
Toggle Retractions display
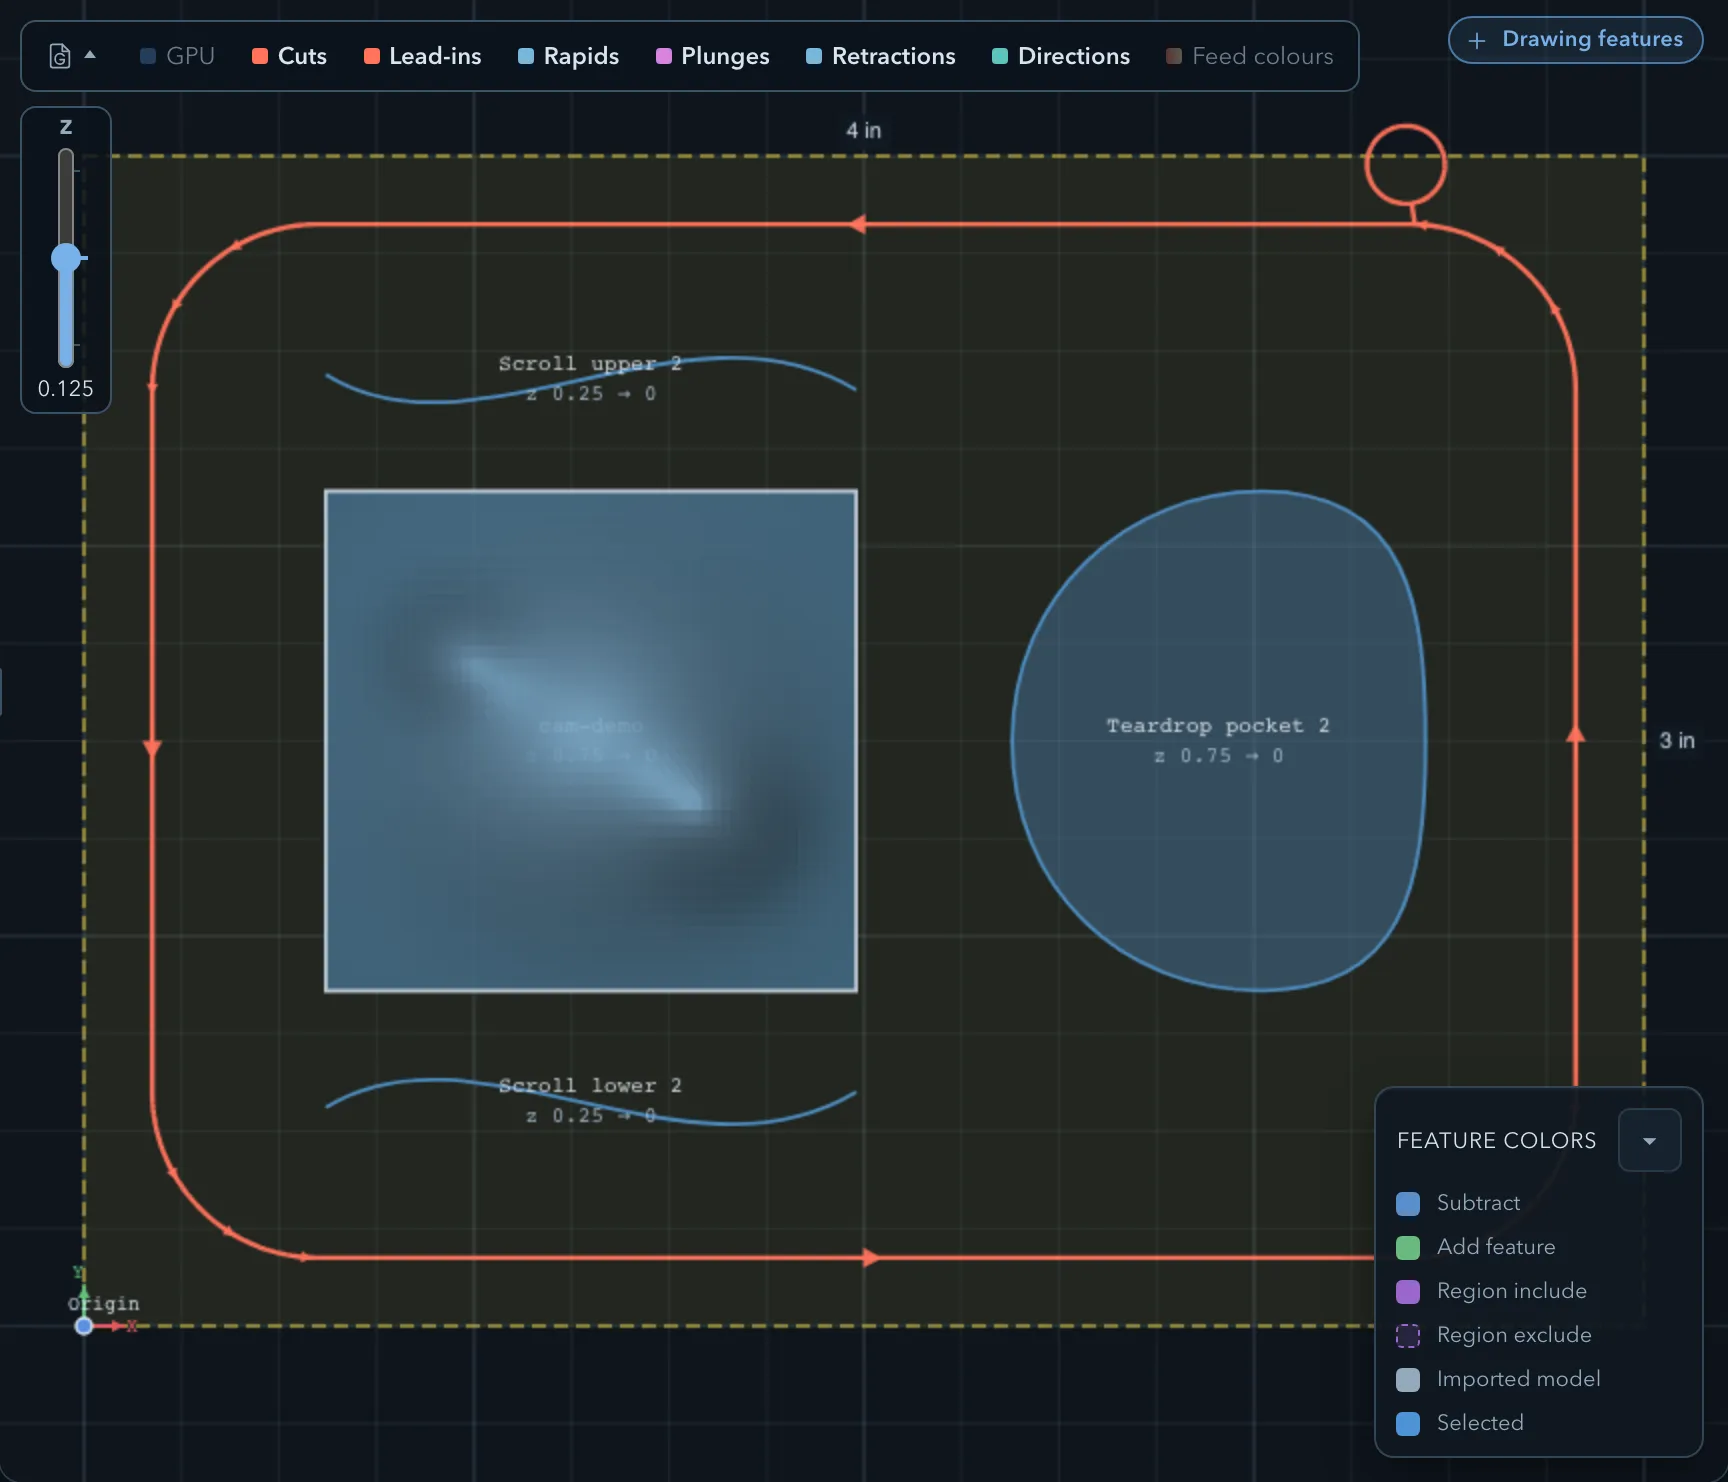point(880,56)
